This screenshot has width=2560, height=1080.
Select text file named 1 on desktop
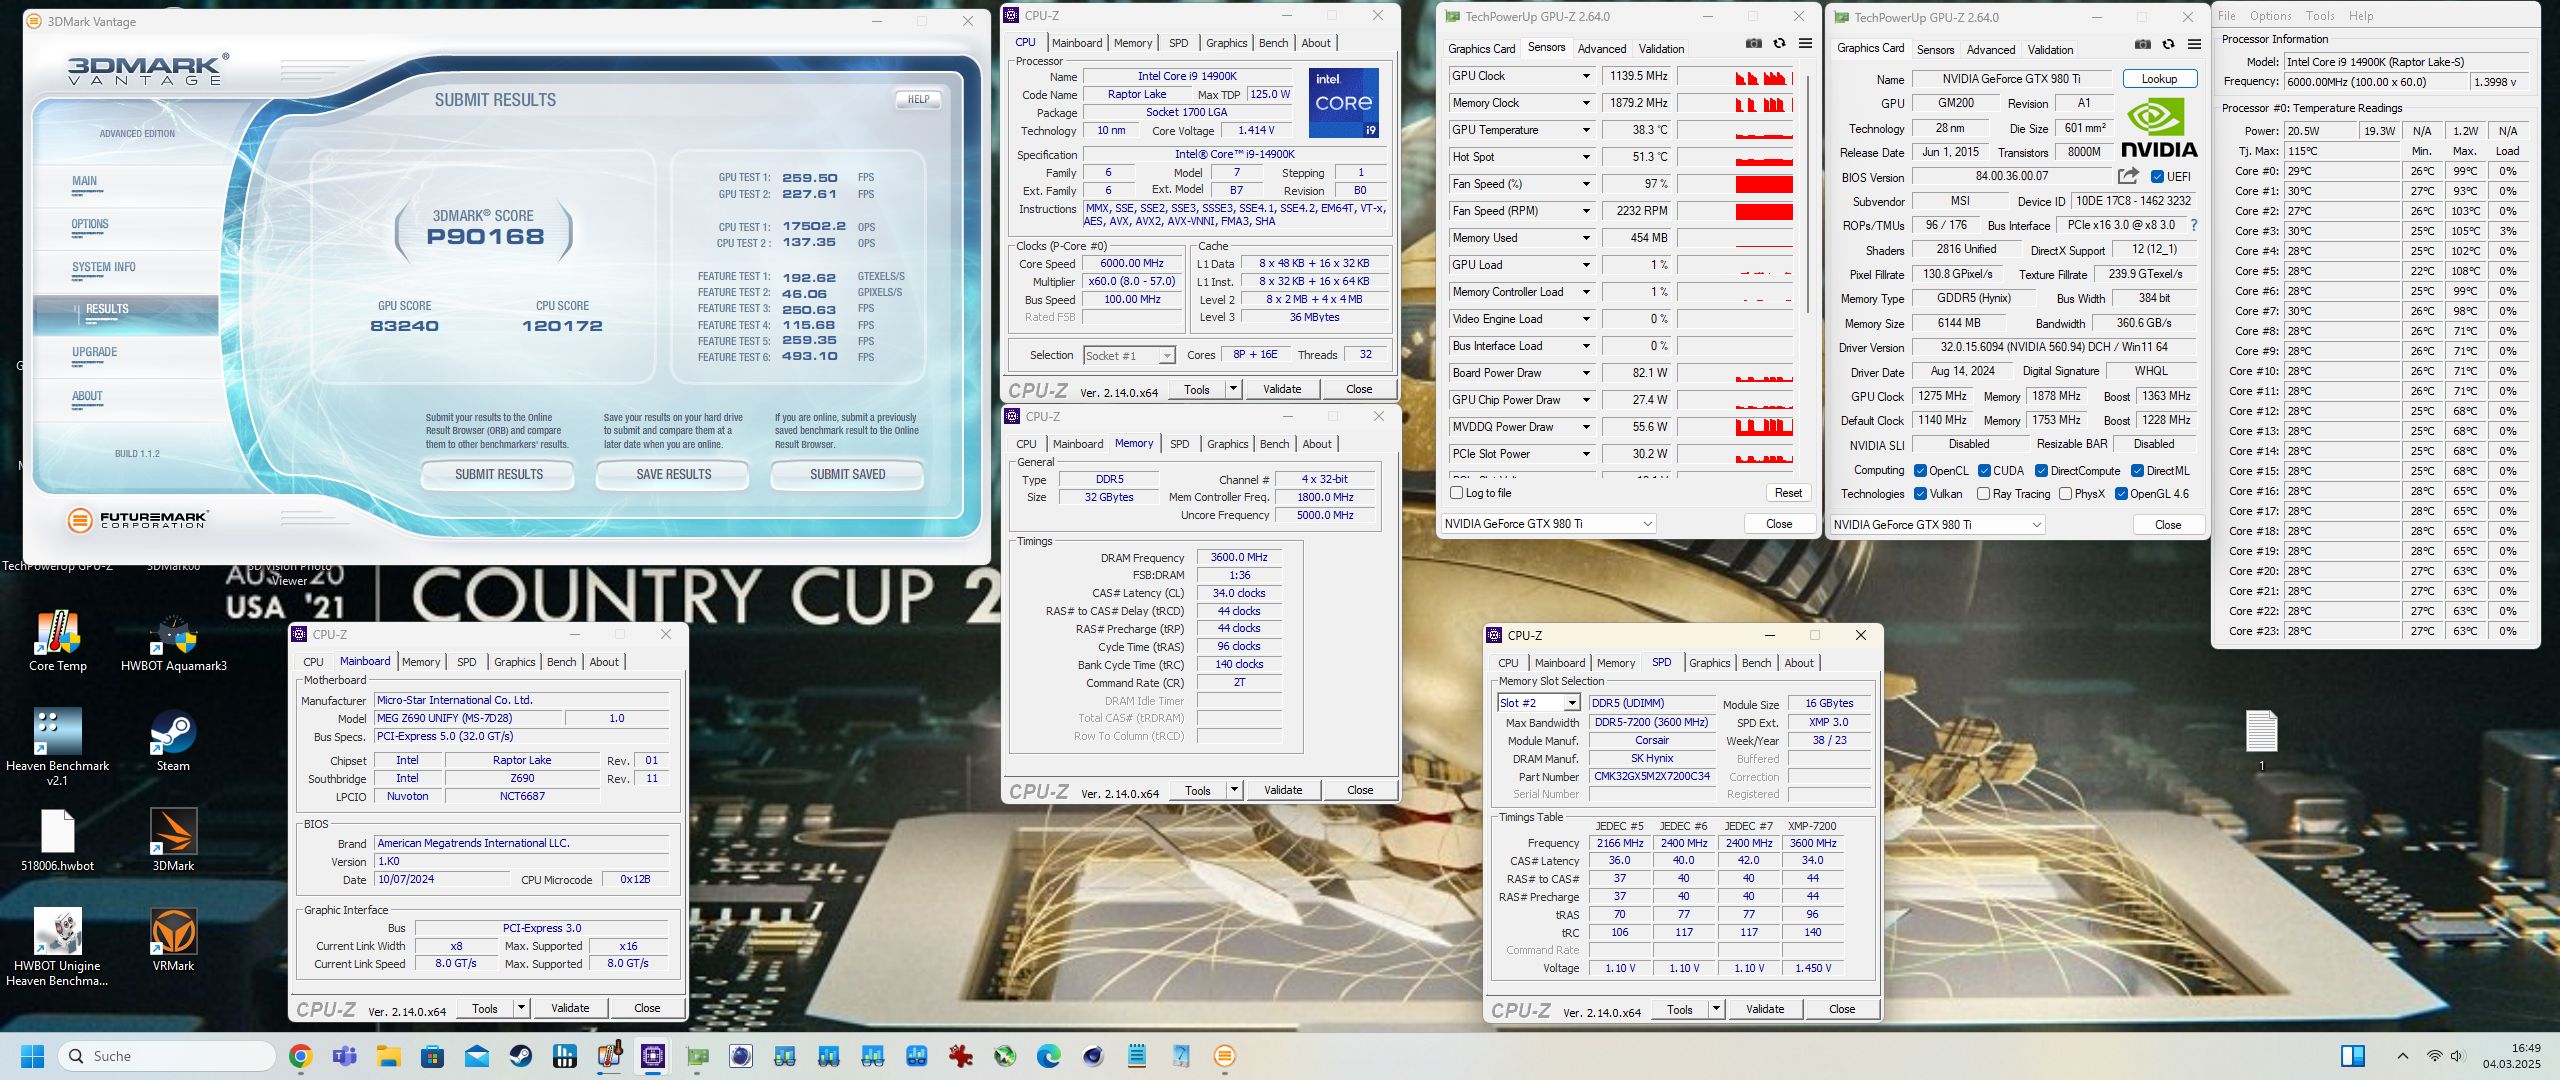(2261, 741)
